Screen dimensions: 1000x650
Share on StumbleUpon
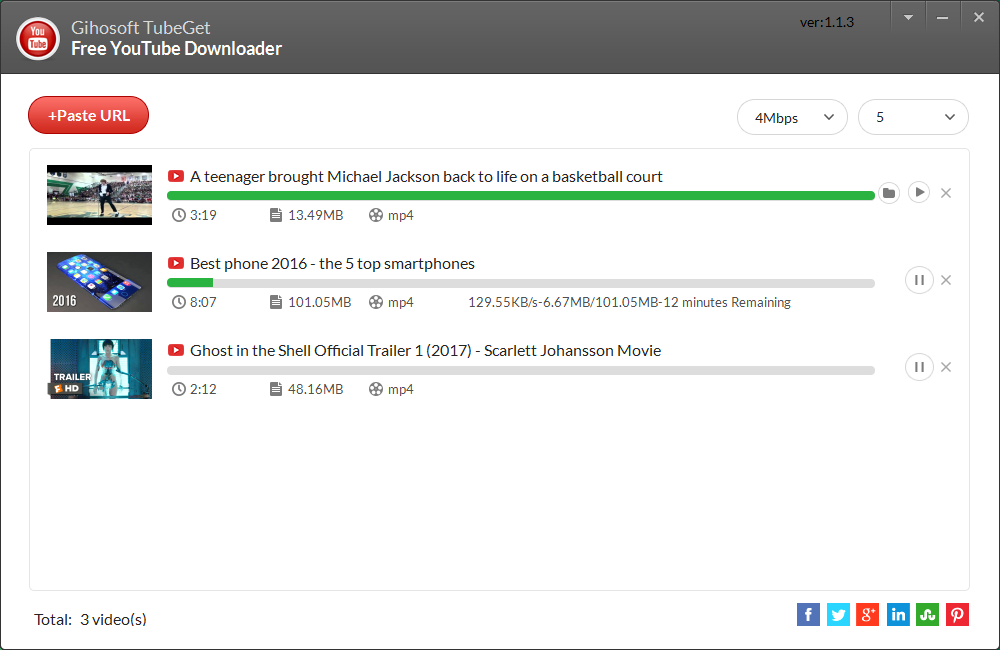(927, 615)
